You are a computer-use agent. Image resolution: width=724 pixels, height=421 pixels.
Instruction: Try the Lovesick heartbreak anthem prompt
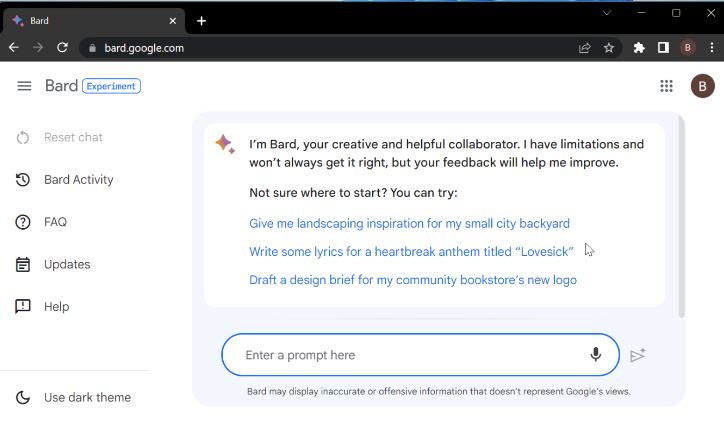(411, 252)
